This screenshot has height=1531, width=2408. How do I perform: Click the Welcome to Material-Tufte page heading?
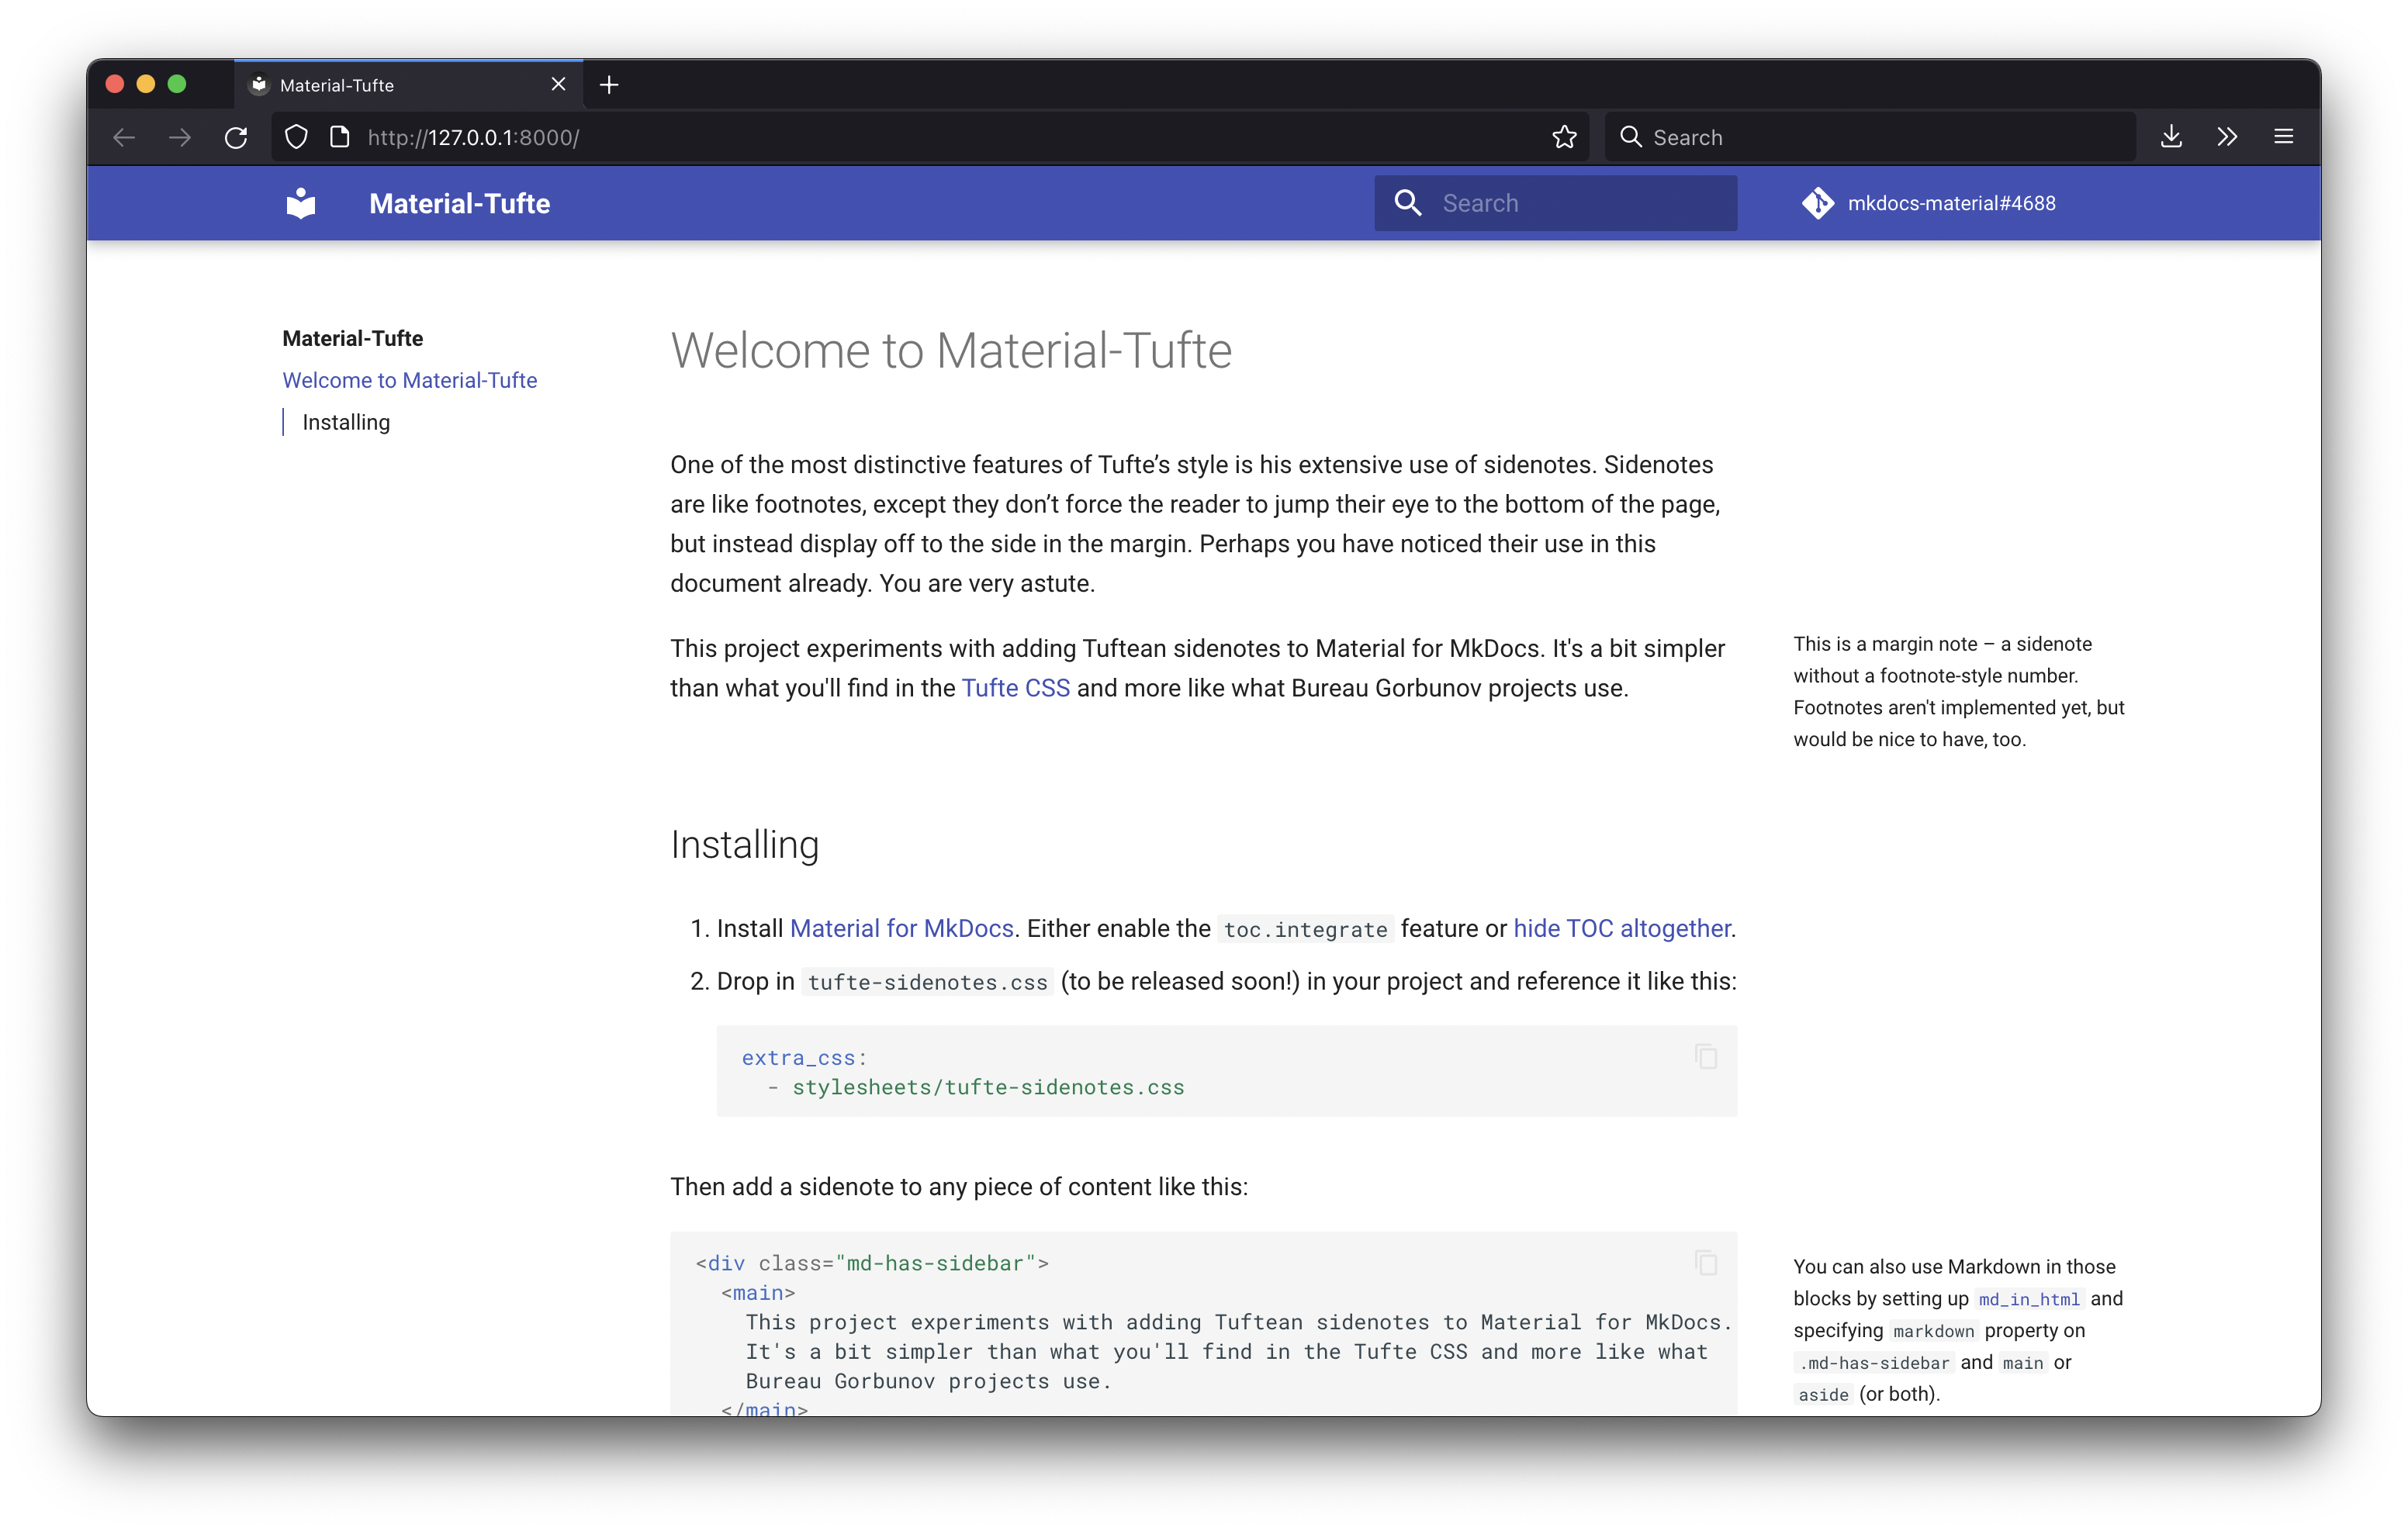951,351
